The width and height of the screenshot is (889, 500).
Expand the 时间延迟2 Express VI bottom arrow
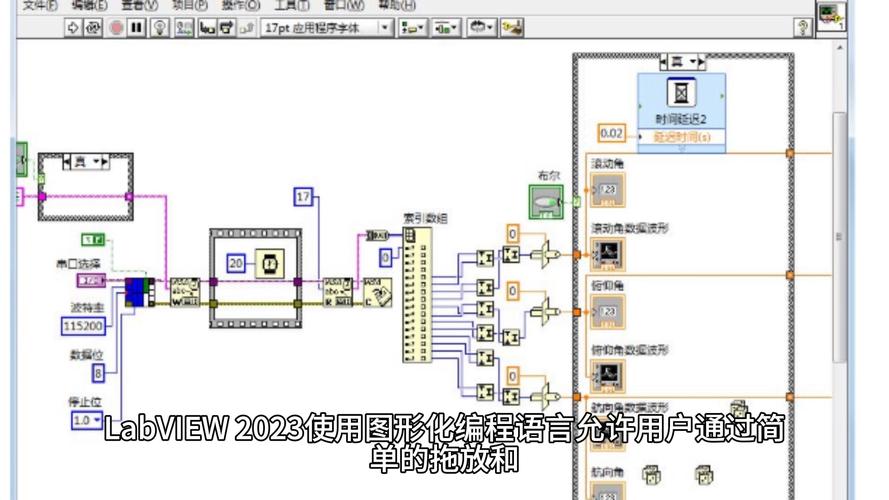click(682, 149)
